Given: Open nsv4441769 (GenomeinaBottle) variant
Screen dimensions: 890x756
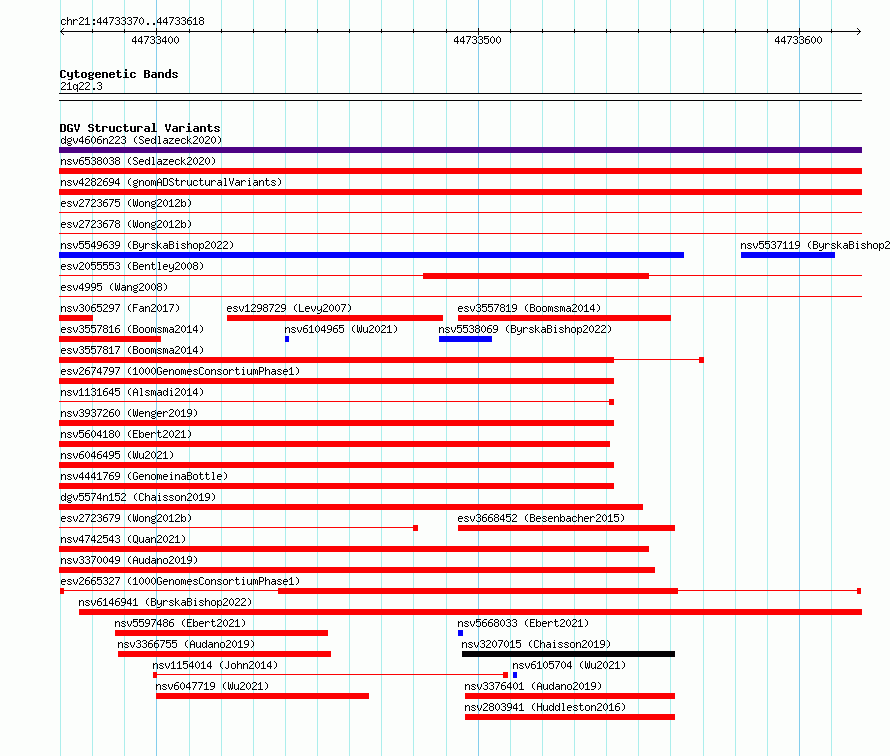Looking at the screenshot, I should pyautogui.click(x=144, y=476).
